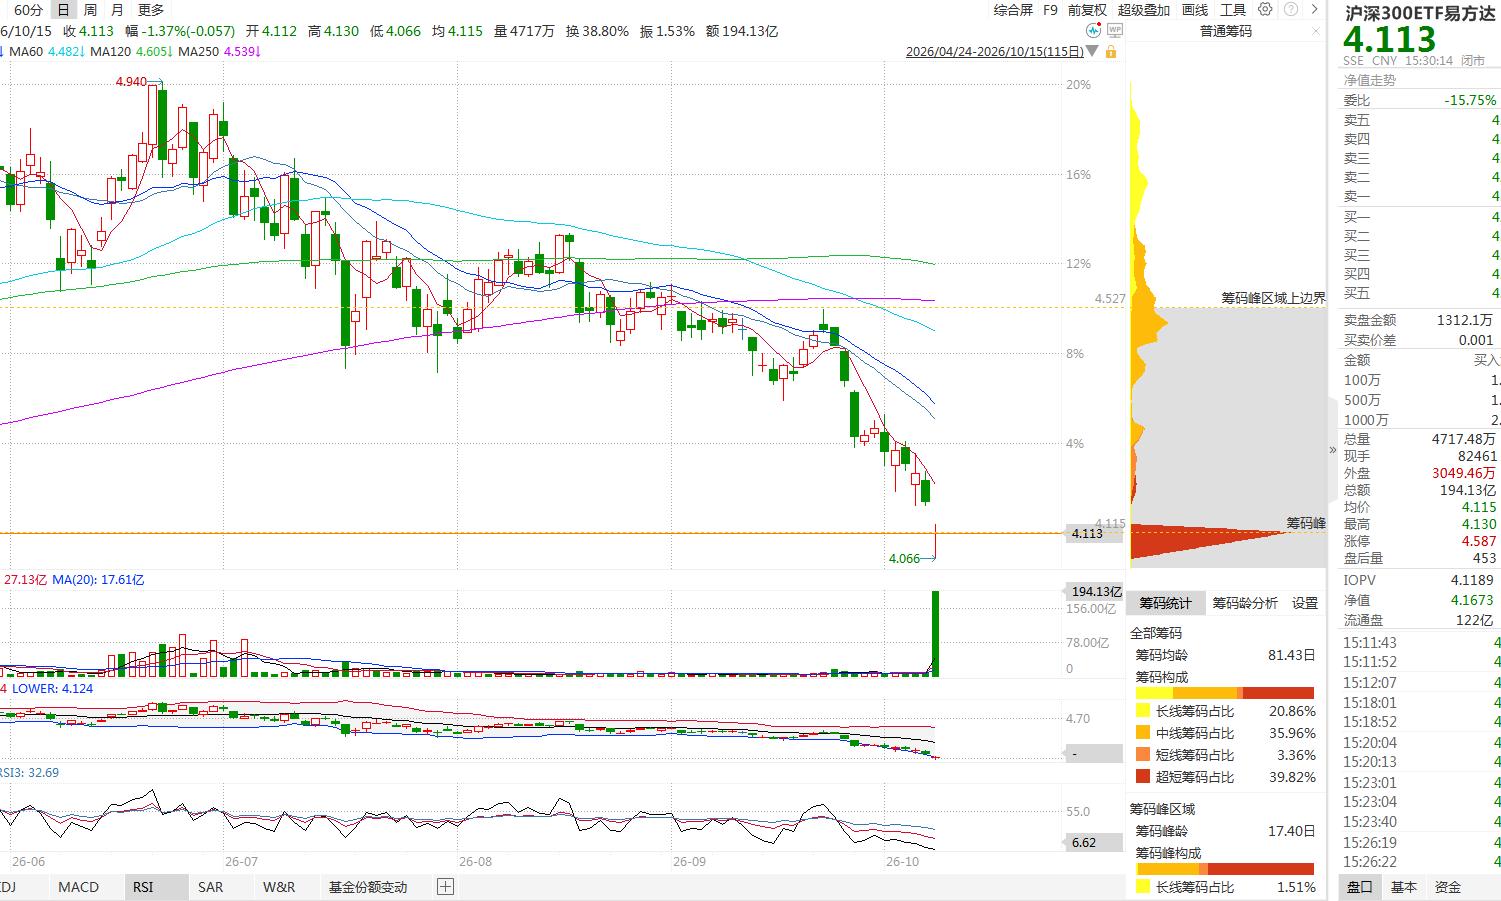Open the 前复权 adjustment dropdown

tap(1087, 10)
